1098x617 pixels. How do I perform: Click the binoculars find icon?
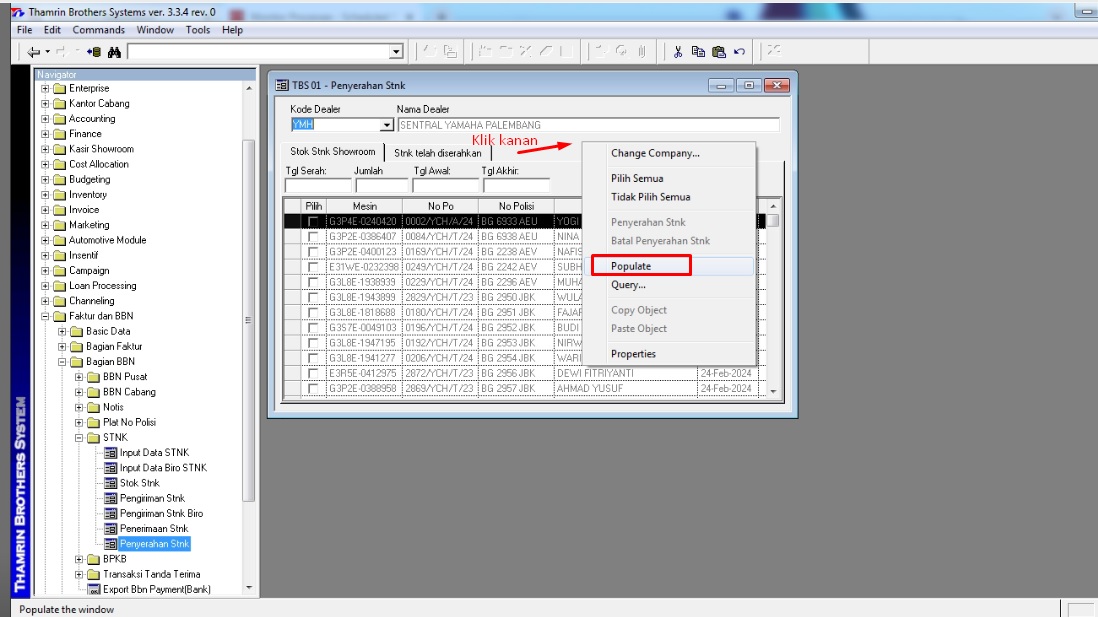coord(114,52)
